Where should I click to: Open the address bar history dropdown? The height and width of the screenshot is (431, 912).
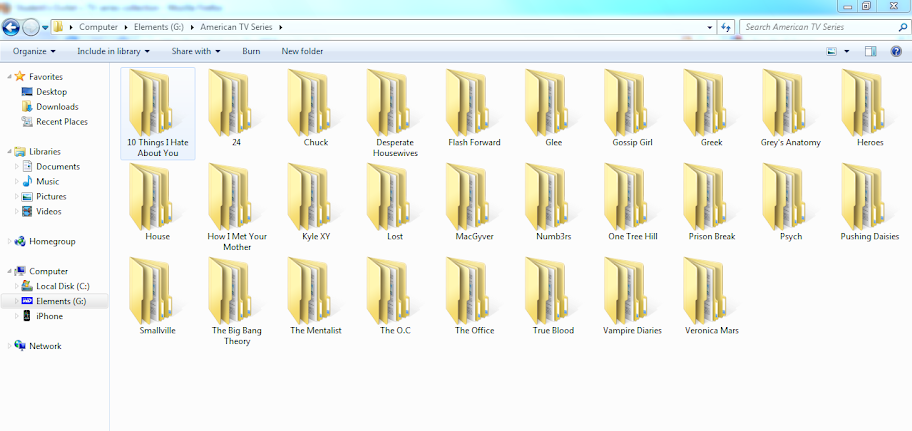coord(710,27)
